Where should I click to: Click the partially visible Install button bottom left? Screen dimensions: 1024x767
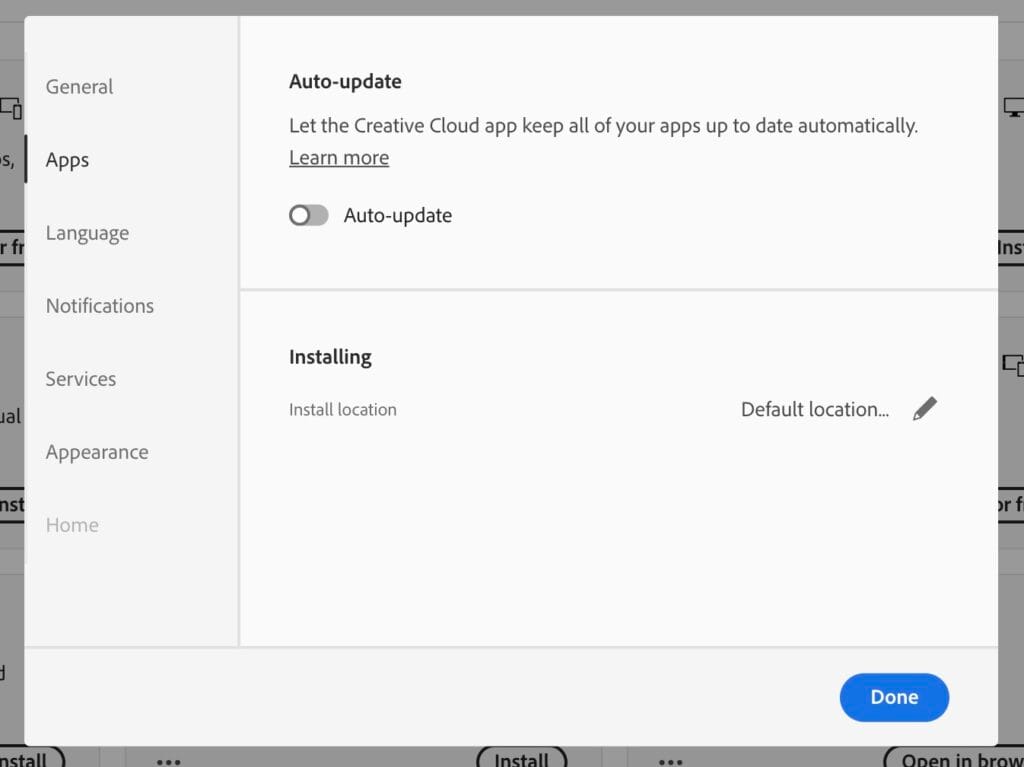30,760
